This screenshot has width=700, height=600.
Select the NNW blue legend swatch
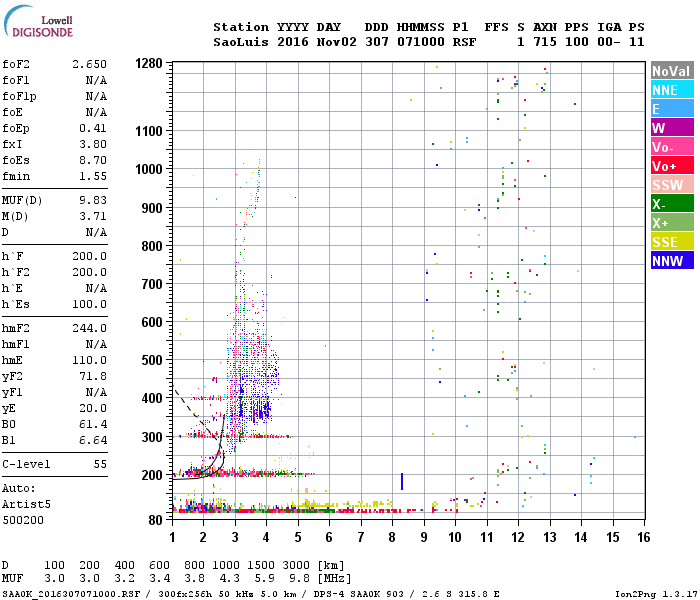(x=672, y=261)
